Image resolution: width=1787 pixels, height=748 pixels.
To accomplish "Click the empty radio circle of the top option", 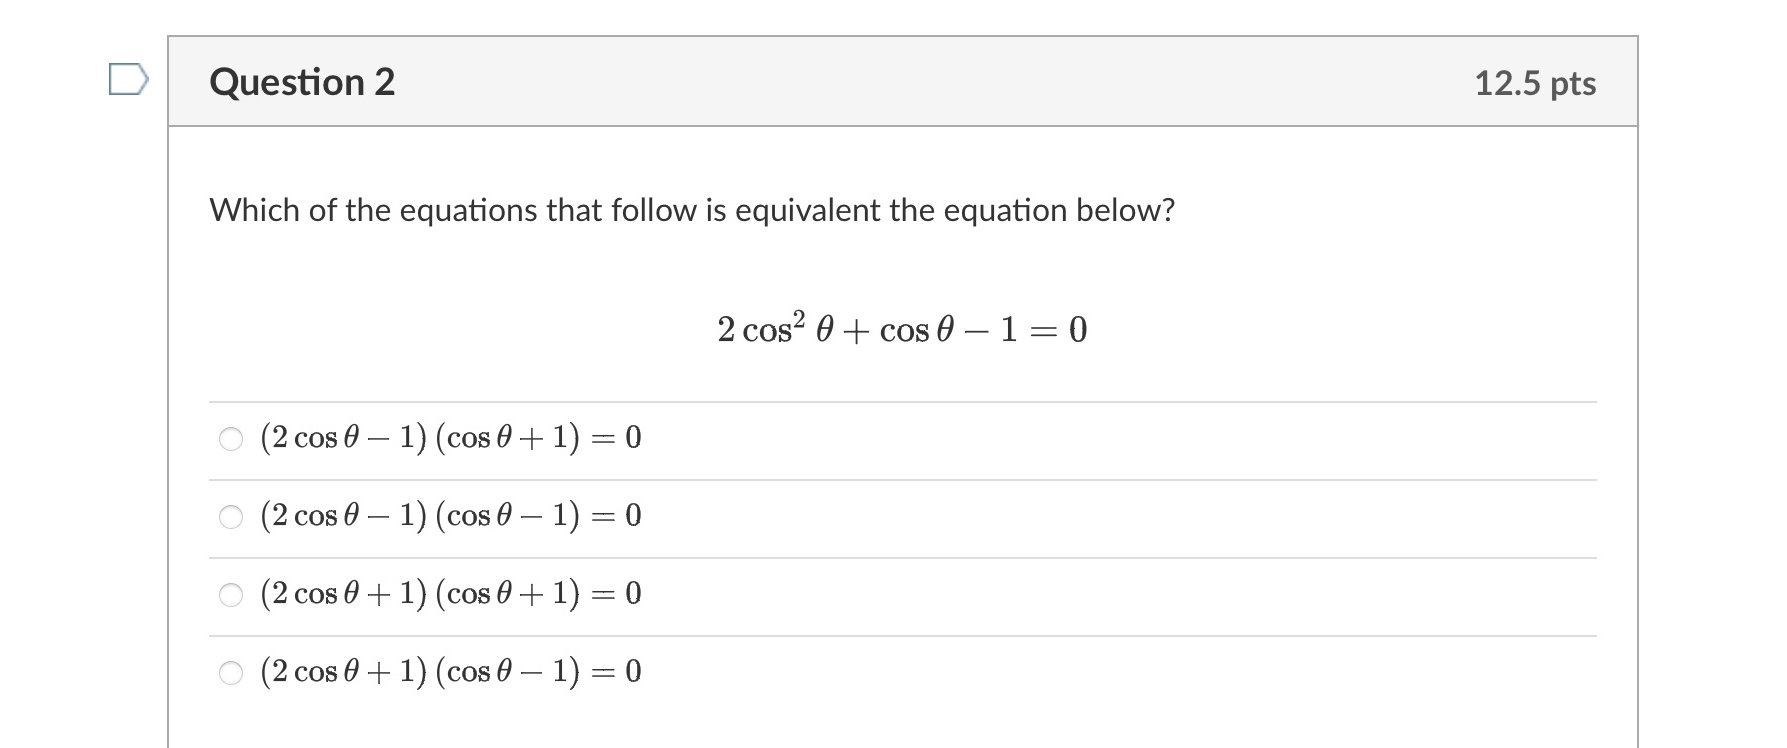I will tap(230, 436).
